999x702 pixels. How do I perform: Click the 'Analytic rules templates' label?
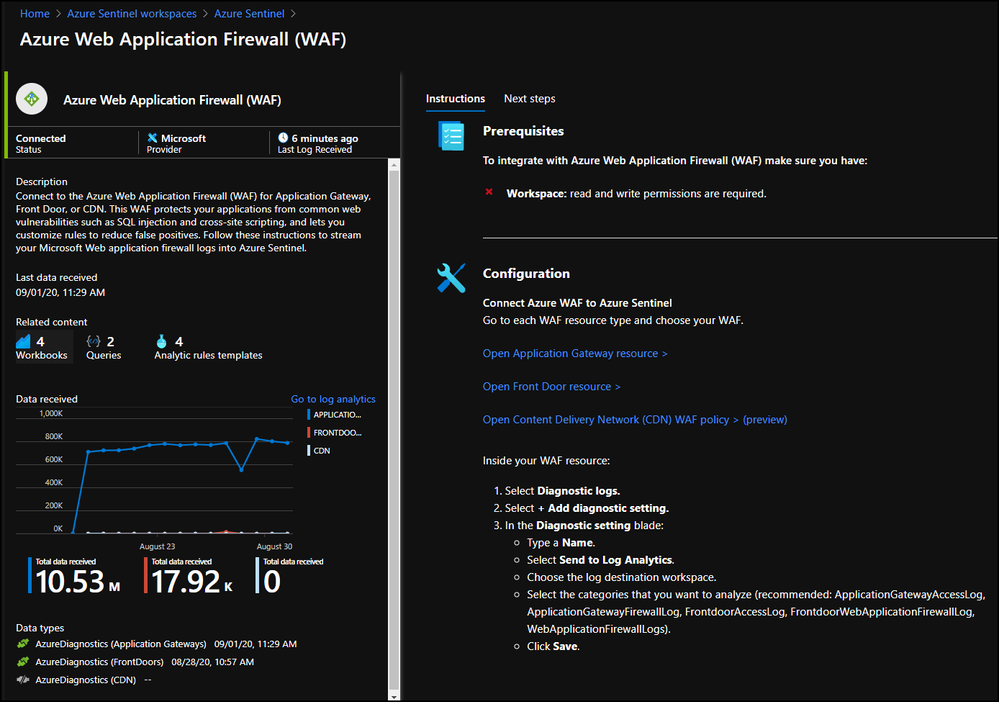click(x=208, y=355)
